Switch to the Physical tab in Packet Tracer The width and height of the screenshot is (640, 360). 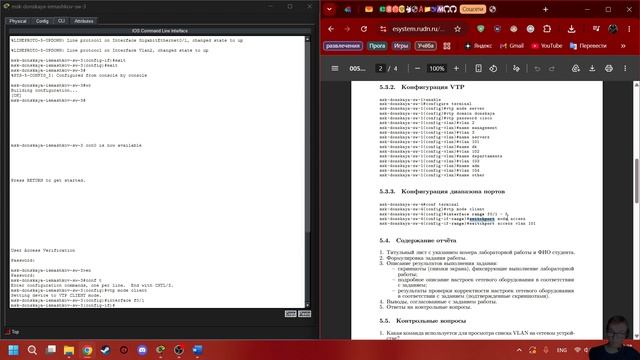pyautogui.click(x=18, y=21)
